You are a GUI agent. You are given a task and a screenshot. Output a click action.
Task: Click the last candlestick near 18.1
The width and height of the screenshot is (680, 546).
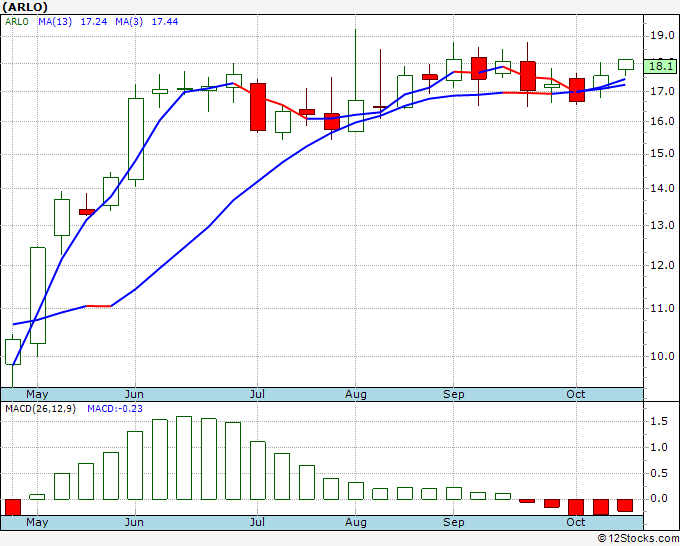coord(626,64)
